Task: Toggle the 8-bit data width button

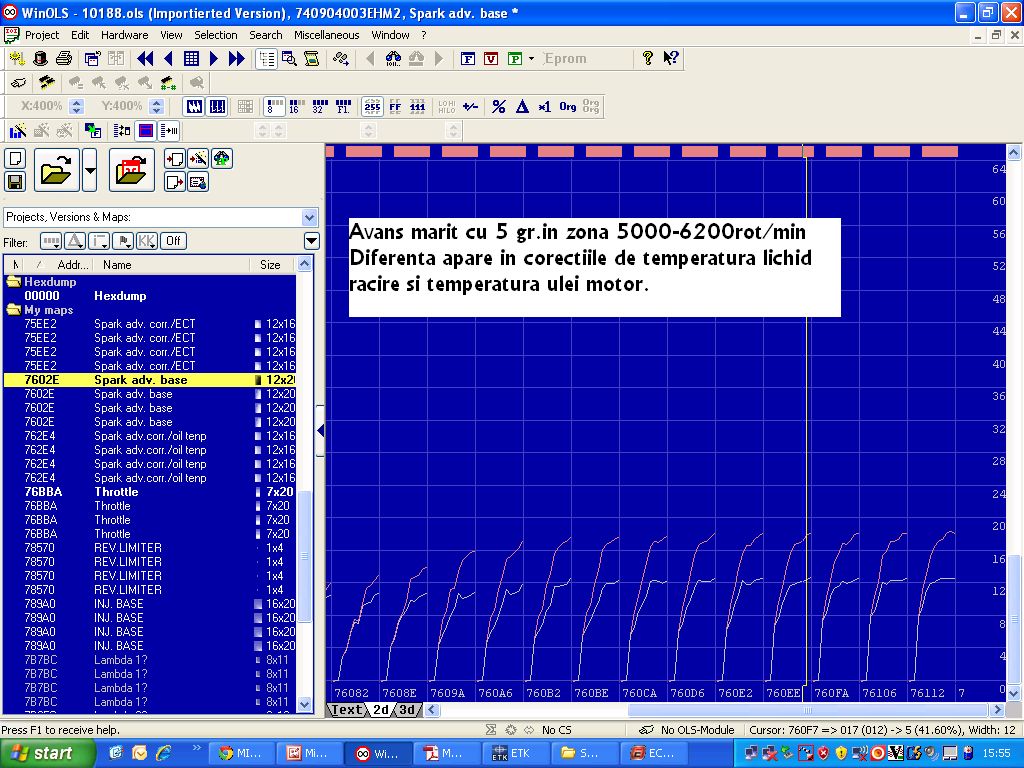Action: point(273,107)
